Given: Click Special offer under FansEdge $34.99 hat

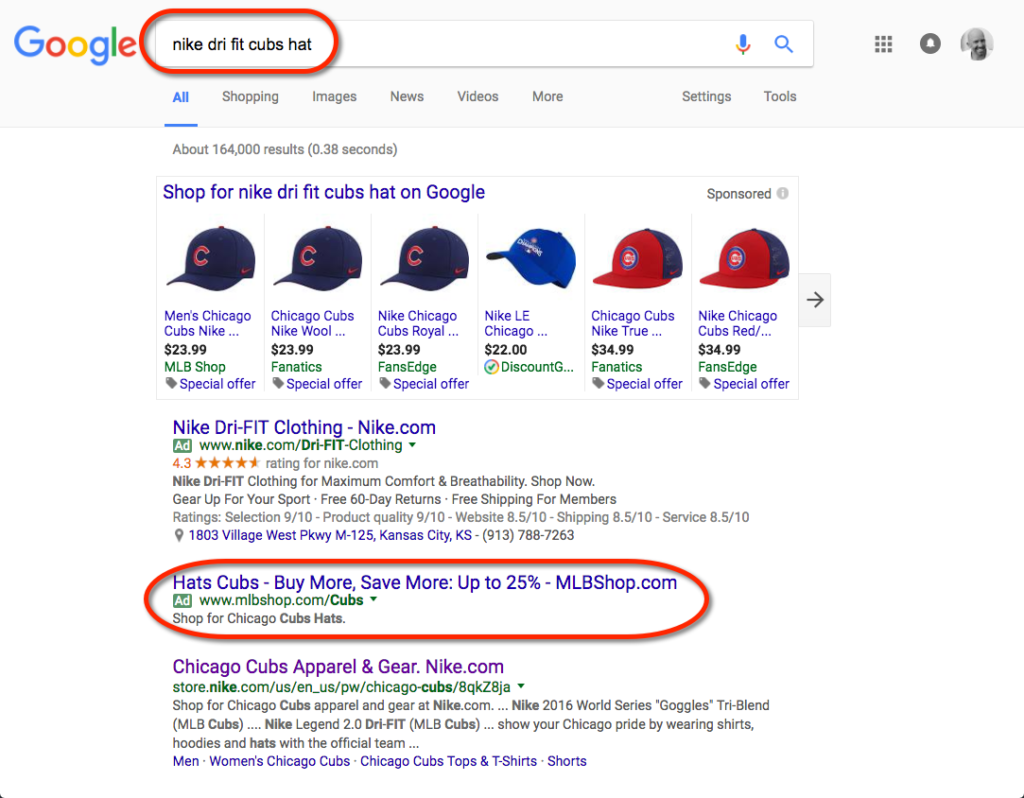Looking at the screenshot, I should click(x=751, y=384).
